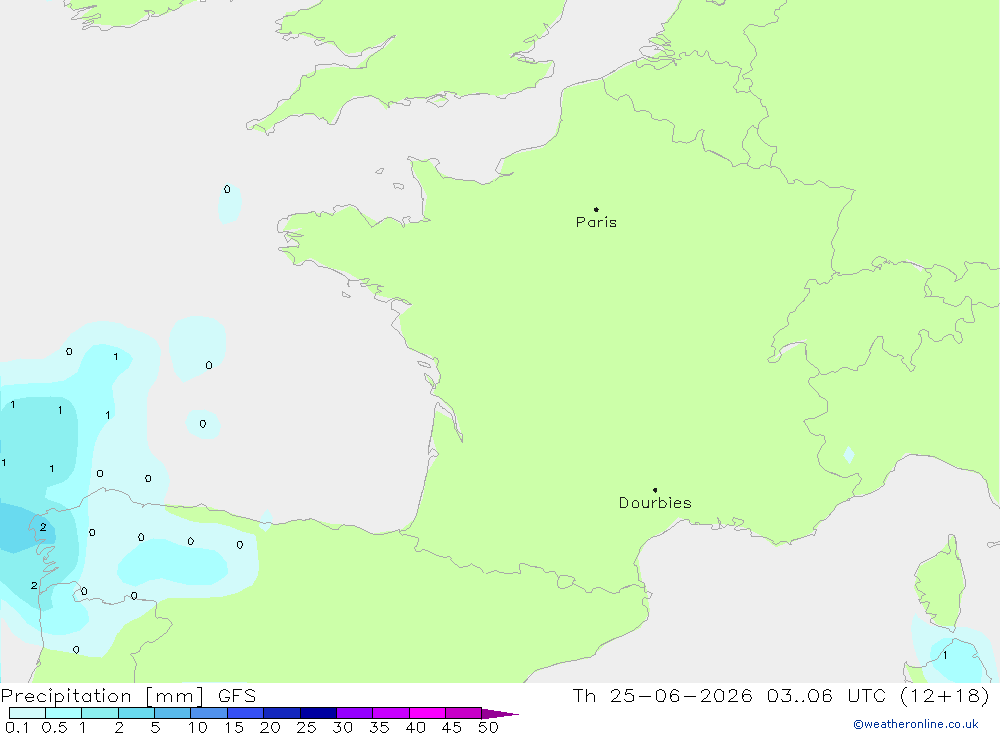Screen dimensions: 1000x733
Task: Open the weatheronline.co.uk copyright link
Action: click(x=916, y=724)
